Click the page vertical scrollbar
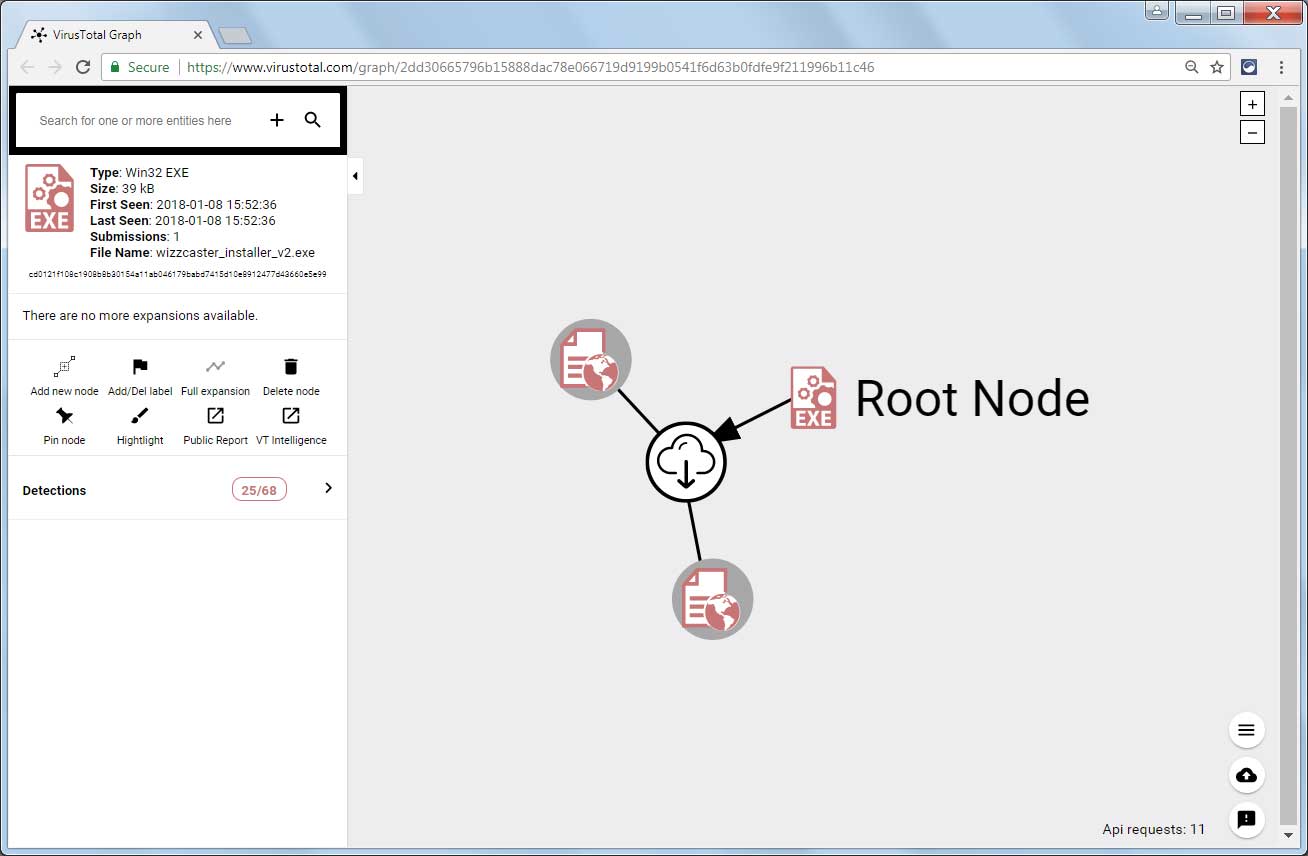 [1288, 465]
